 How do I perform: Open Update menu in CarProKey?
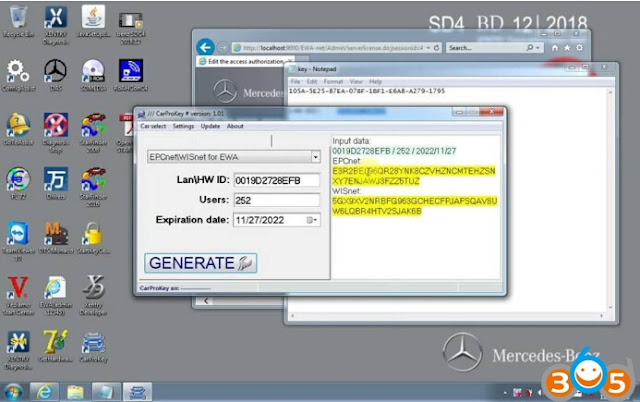pyautogui.click(x=210, y=126)
